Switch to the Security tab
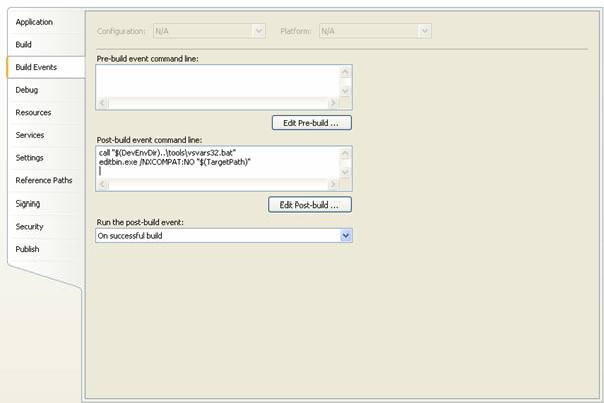Image resolution: width=604 pixels, height=403 pixels. (28, 226)
